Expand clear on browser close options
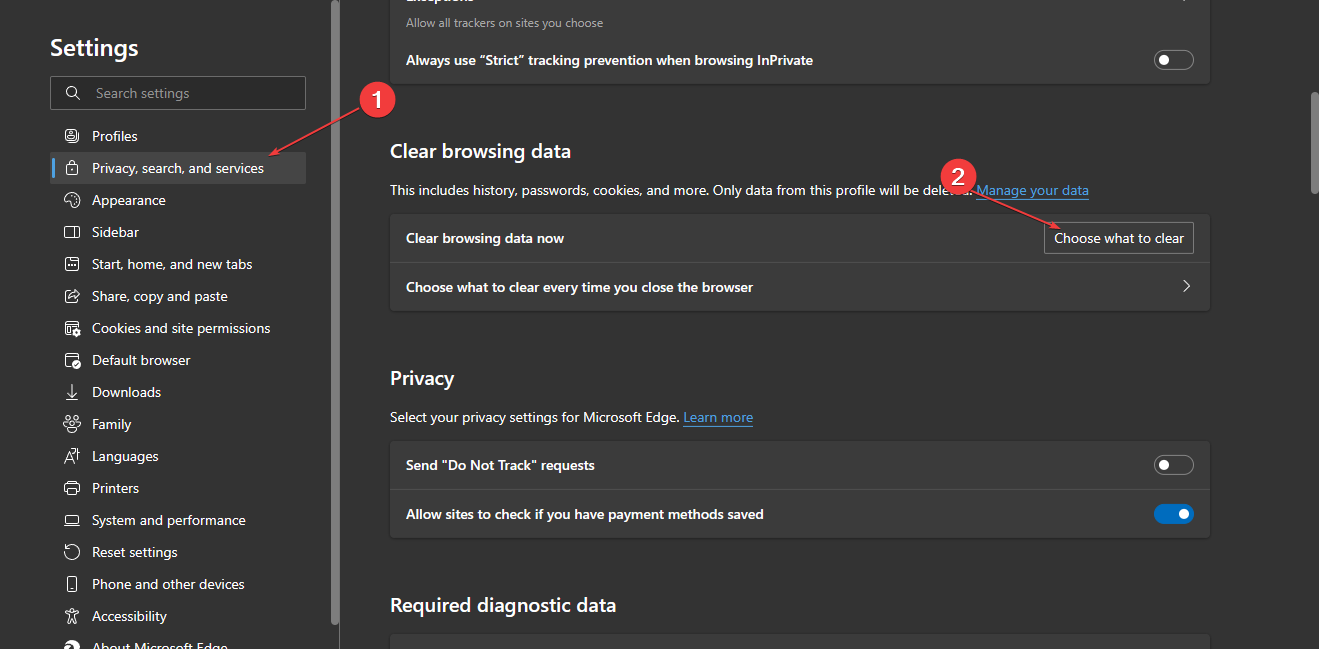The height and width of the screenshot is (649, 1319). [1187, 287]
